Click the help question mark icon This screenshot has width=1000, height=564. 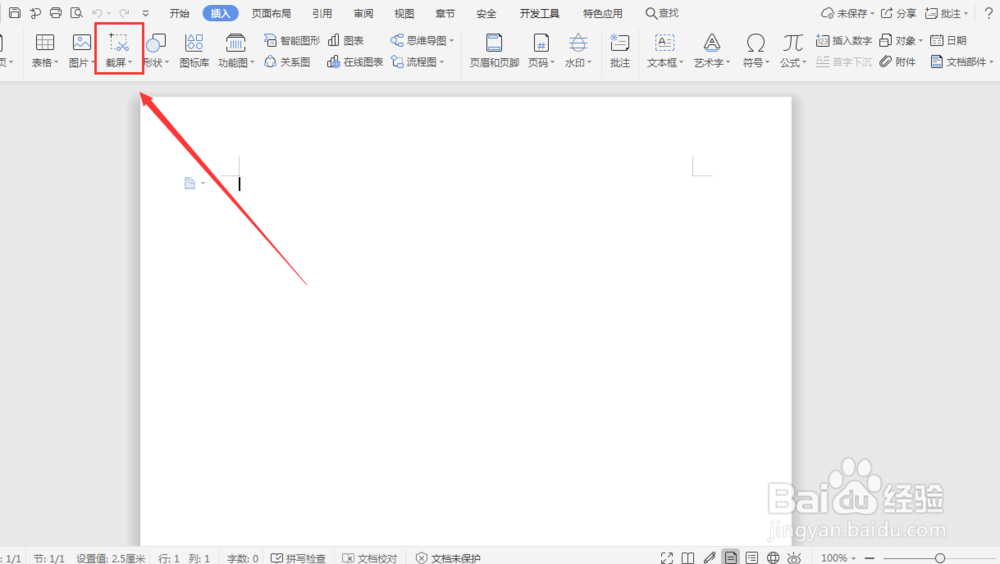(x=989, y=13)
